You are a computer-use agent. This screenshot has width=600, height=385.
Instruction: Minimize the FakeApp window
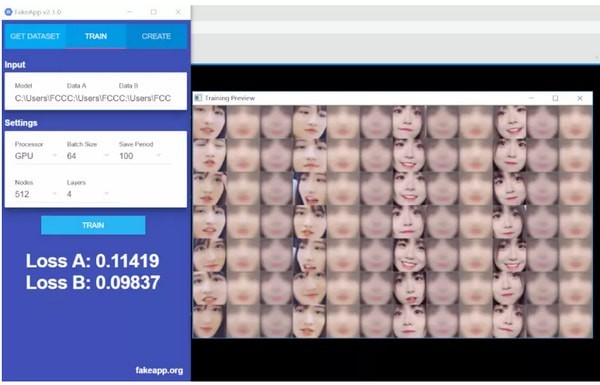129,12
